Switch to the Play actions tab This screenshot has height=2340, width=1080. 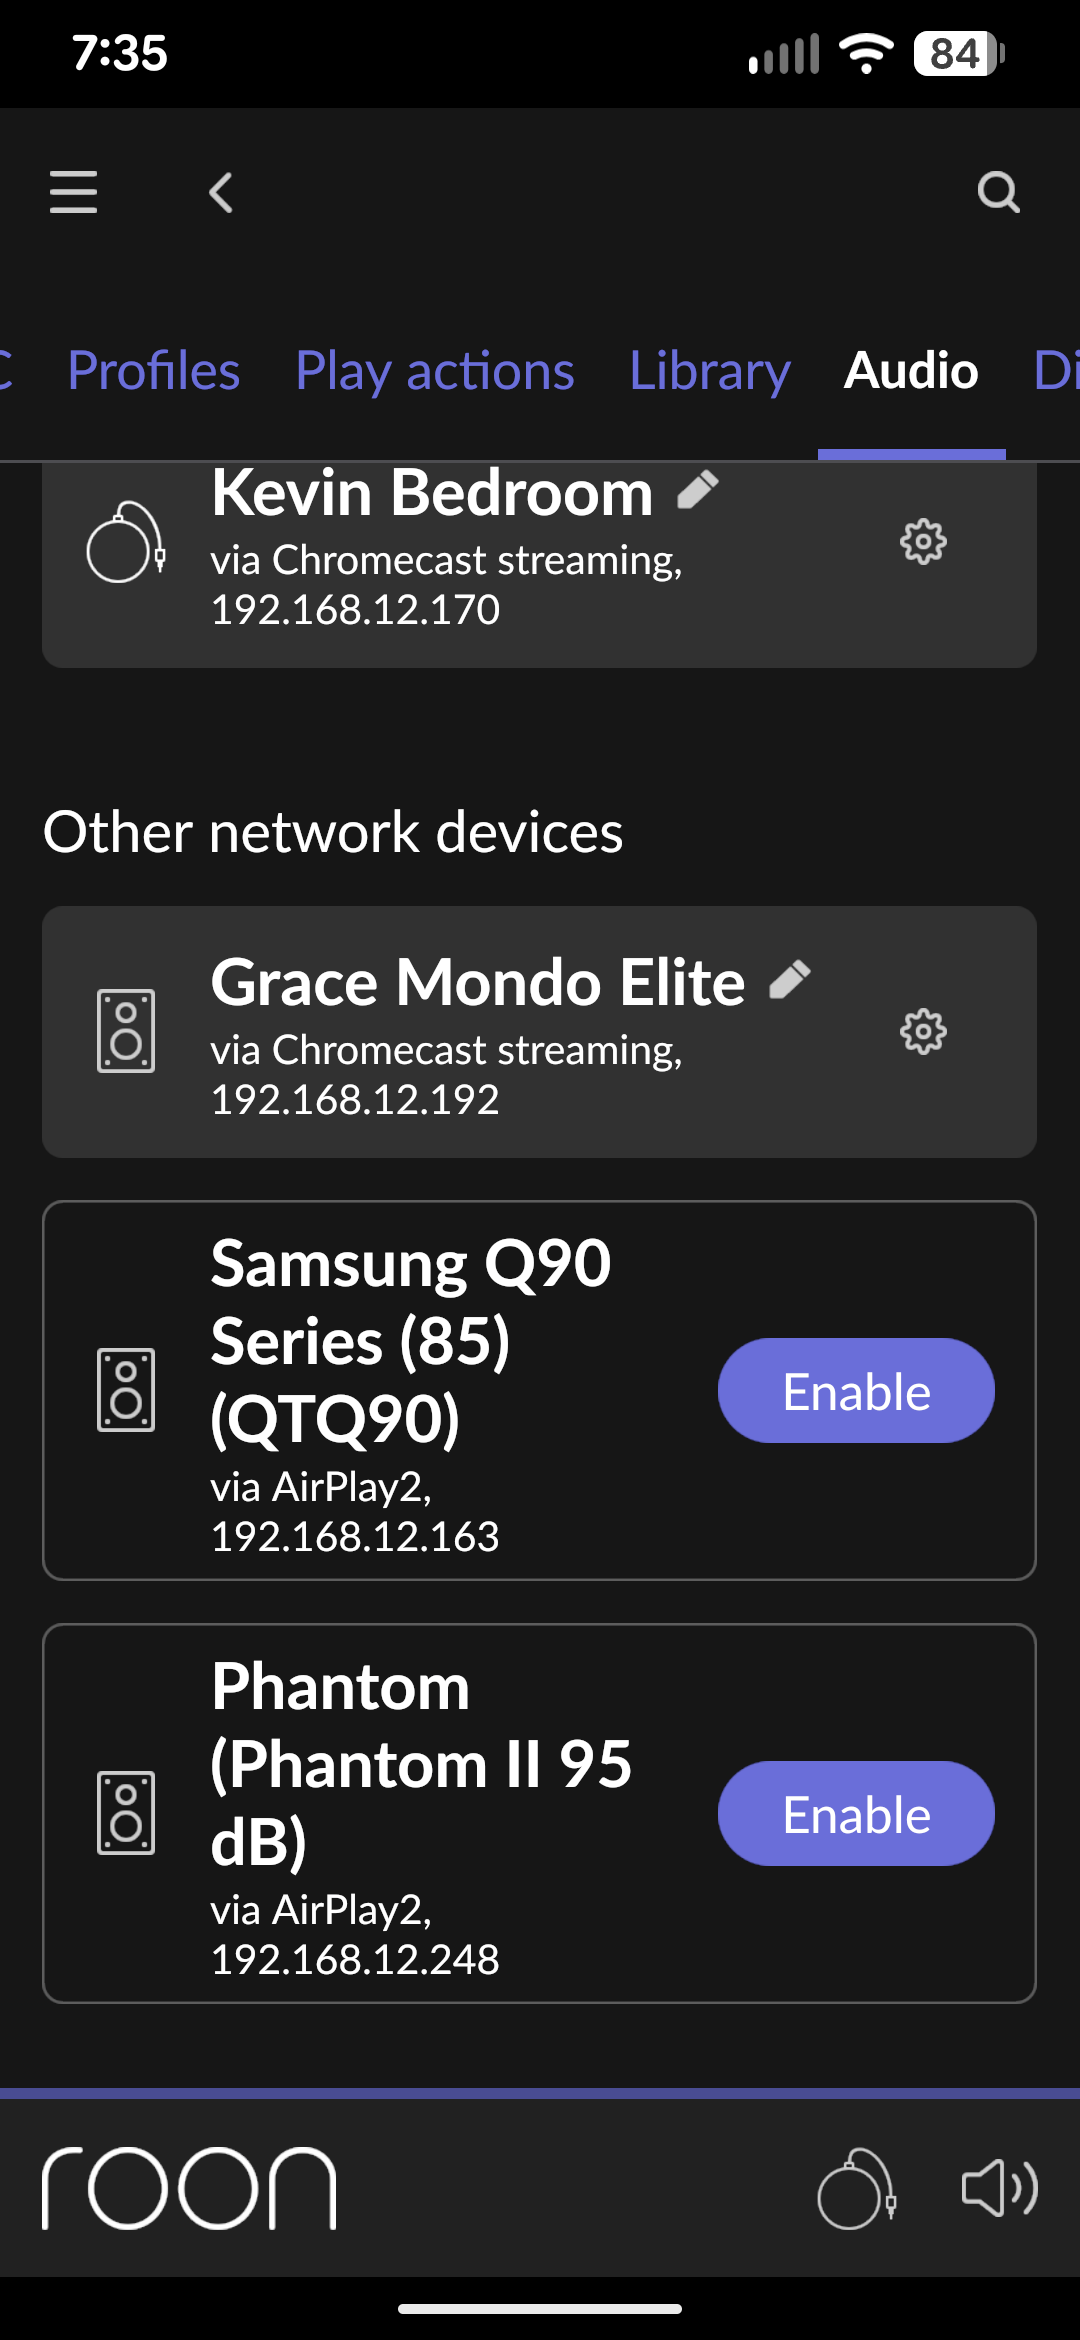435,371
